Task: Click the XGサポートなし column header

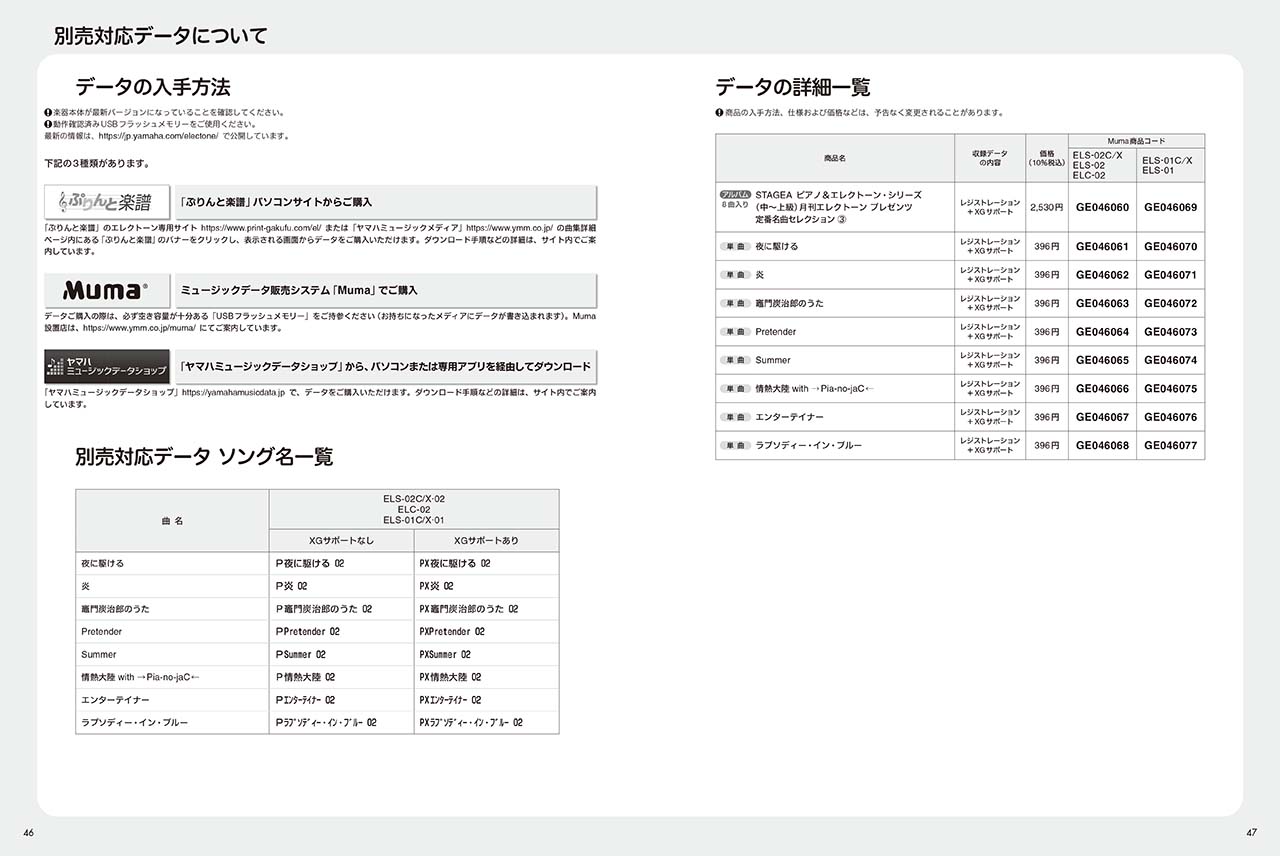Action: pyautogui.click(x=342, y=541)
